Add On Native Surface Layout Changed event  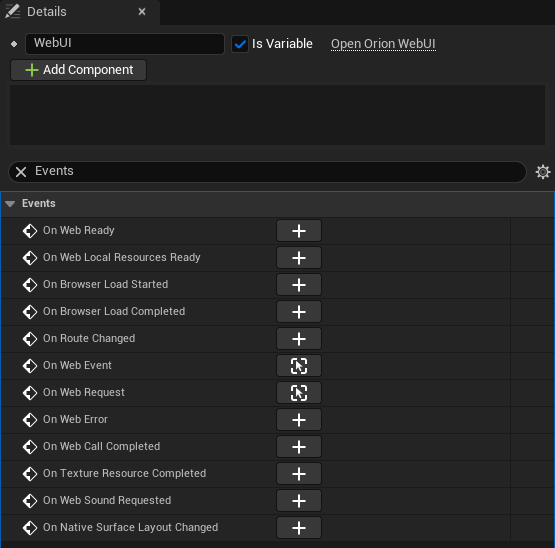299,527
